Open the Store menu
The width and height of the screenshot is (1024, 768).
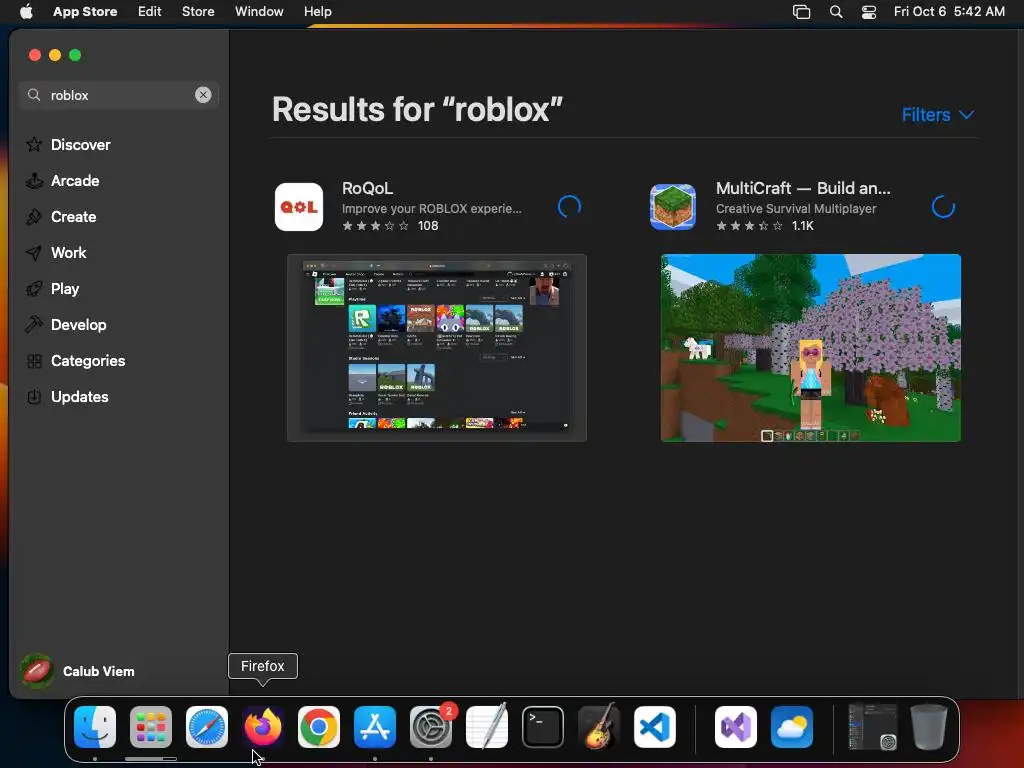click(x=198, y=12)
